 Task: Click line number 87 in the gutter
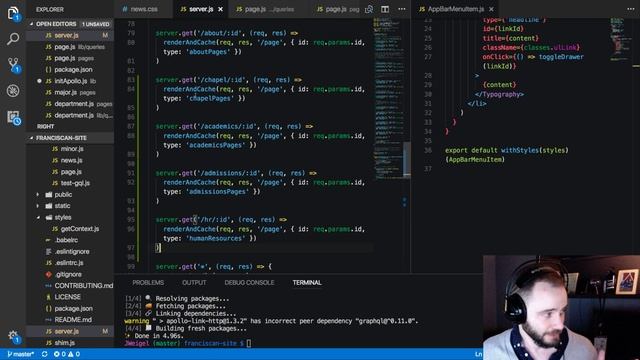coord(131,127)
